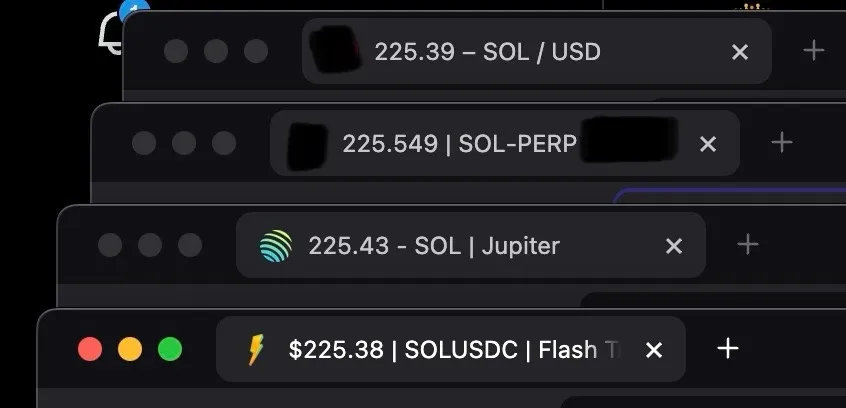Click leftmost gray button of Jupiter window
The height and width of the screenshot is (408, 846).
coord(110,245)
